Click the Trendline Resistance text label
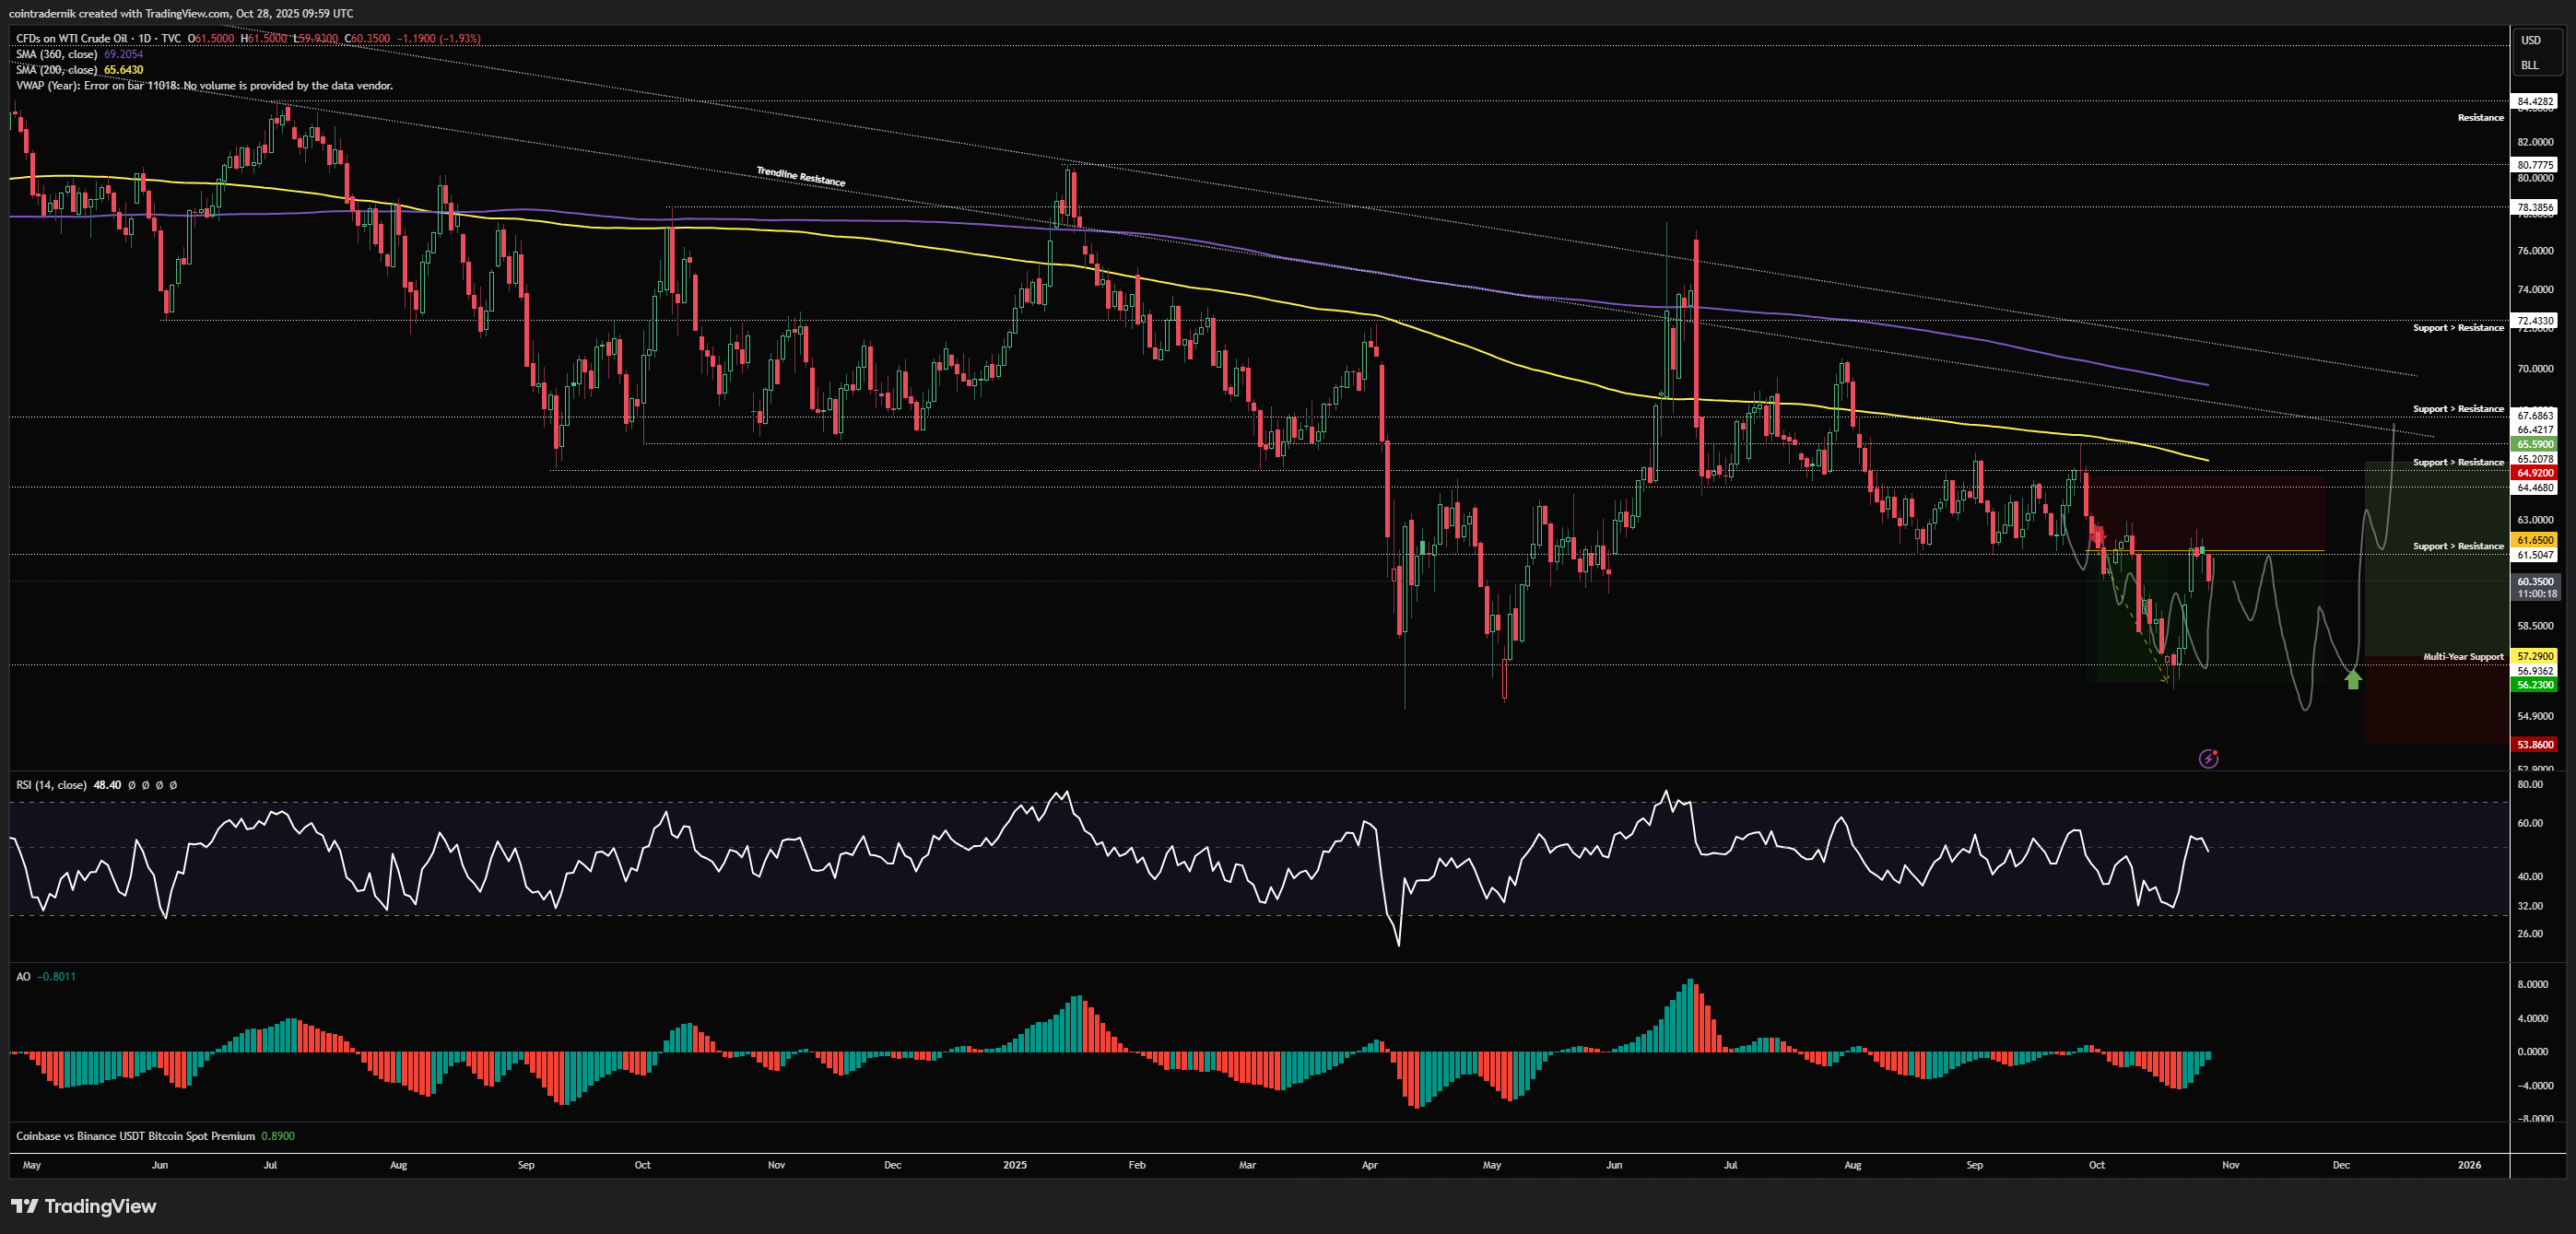The image size is (2576, 1234). tap(800, 177)
